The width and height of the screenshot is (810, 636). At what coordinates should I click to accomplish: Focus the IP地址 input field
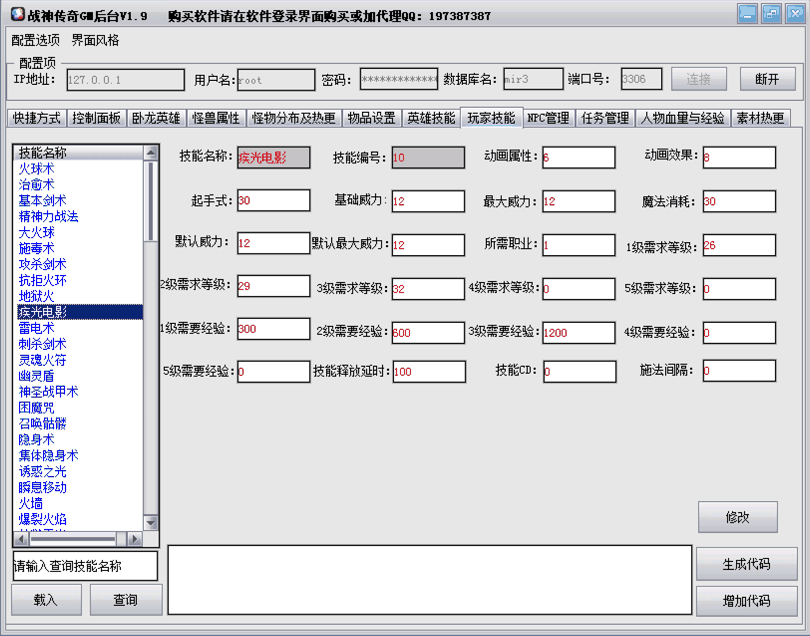click(126, 80)
